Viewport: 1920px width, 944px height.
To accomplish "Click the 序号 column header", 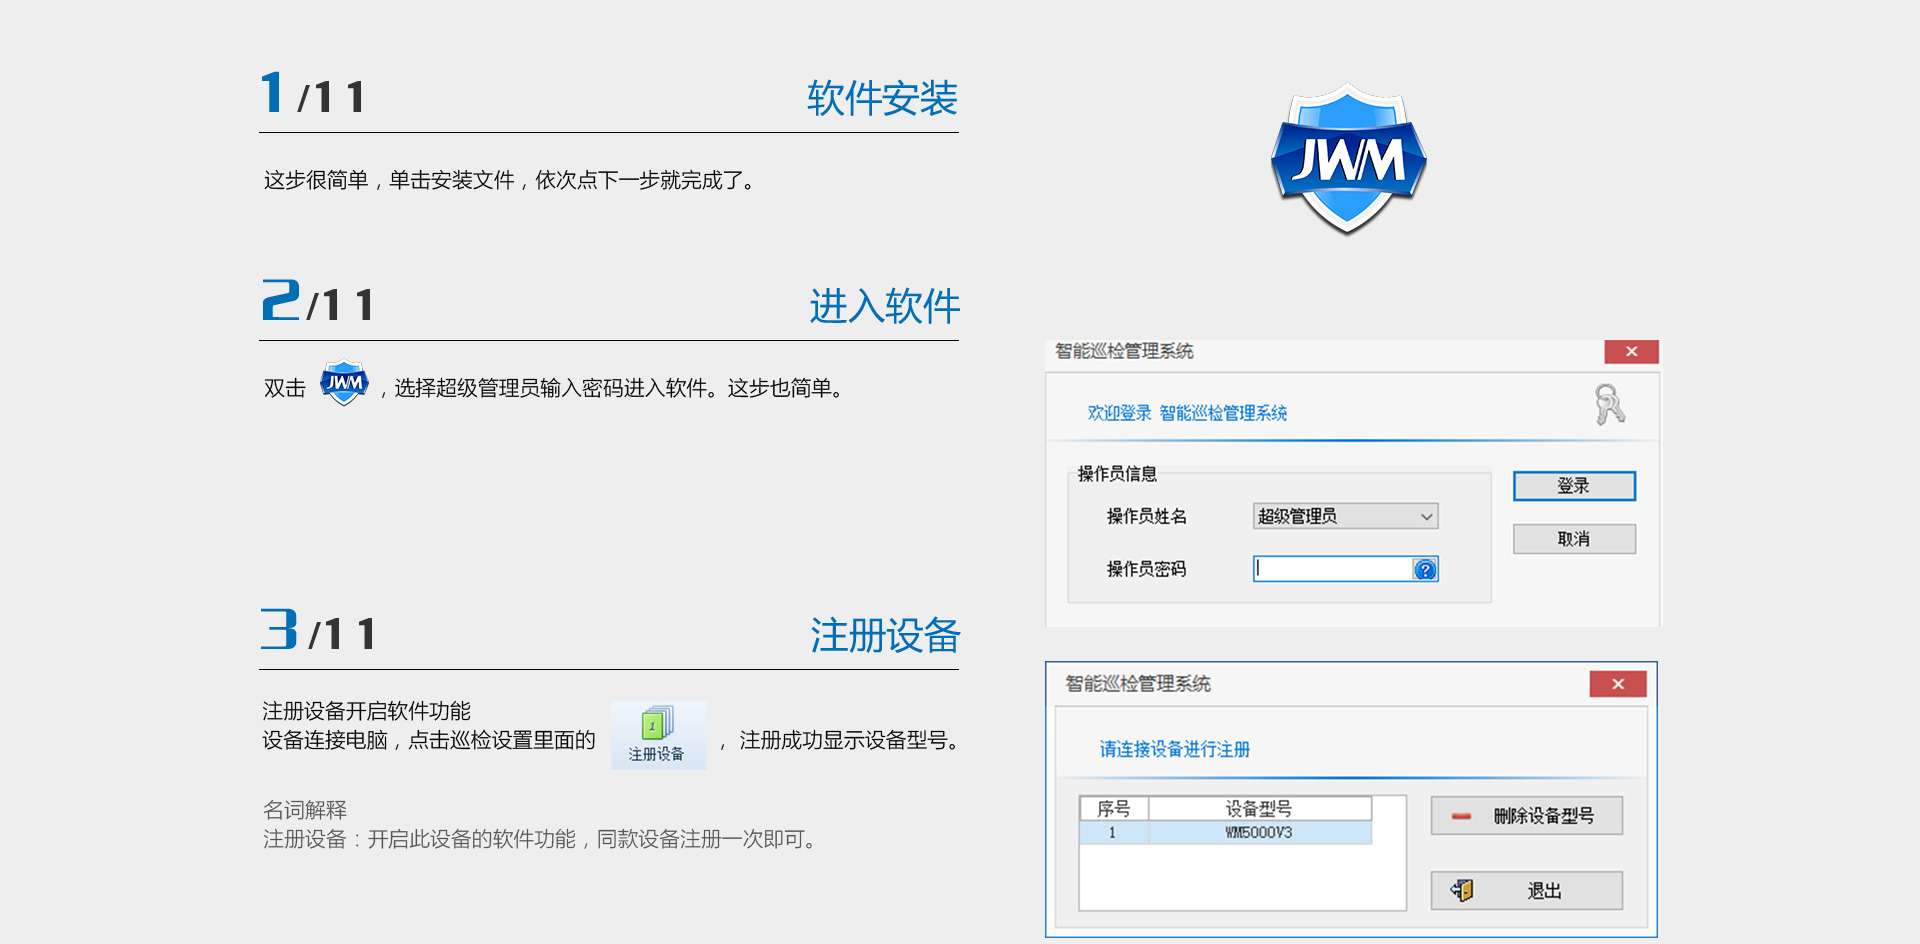I will pyautogui.click(x=1113, y=809).
